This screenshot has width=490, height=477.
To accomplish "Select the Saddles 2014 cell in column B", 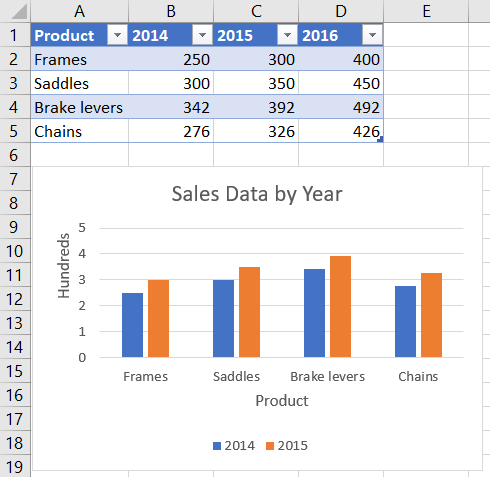I will click(171, 83).
